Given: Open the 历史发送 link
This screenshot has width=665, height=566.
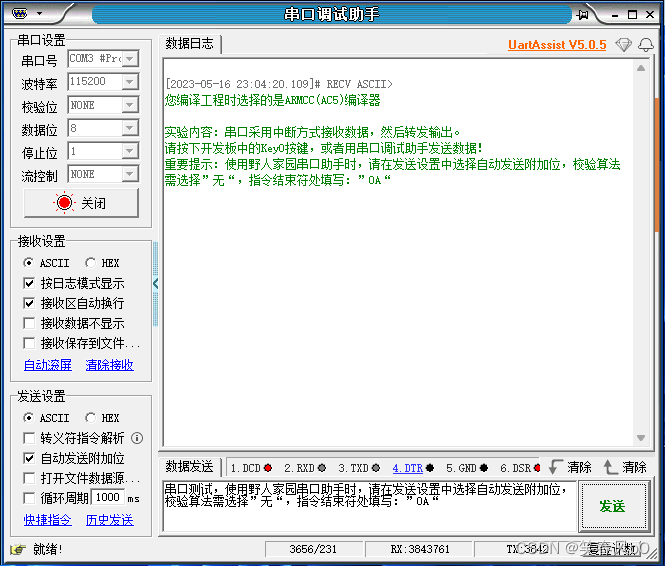Looking at the screenshot, I should coord(109,520).
